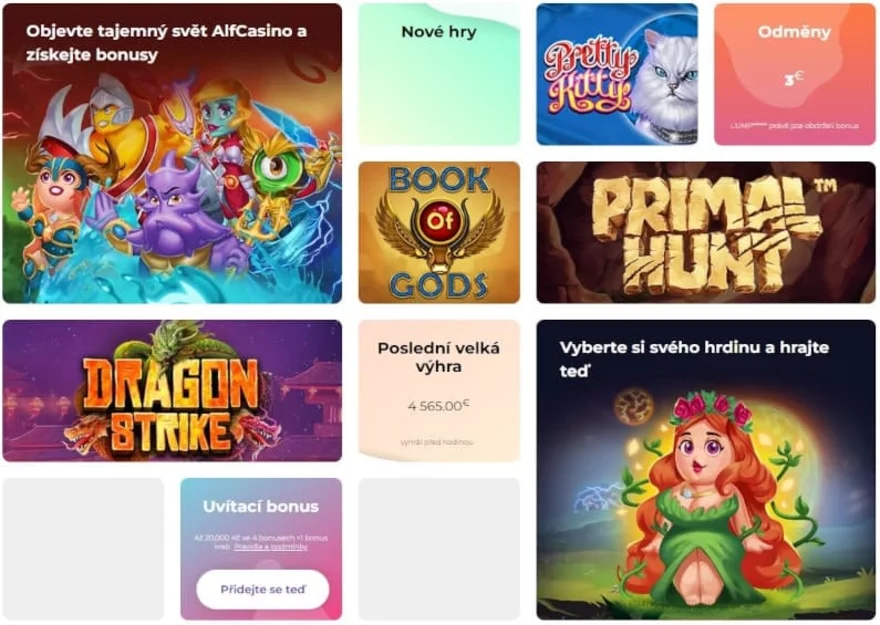Click empty gray tile below Poslední velká výhra

[439, 549]
